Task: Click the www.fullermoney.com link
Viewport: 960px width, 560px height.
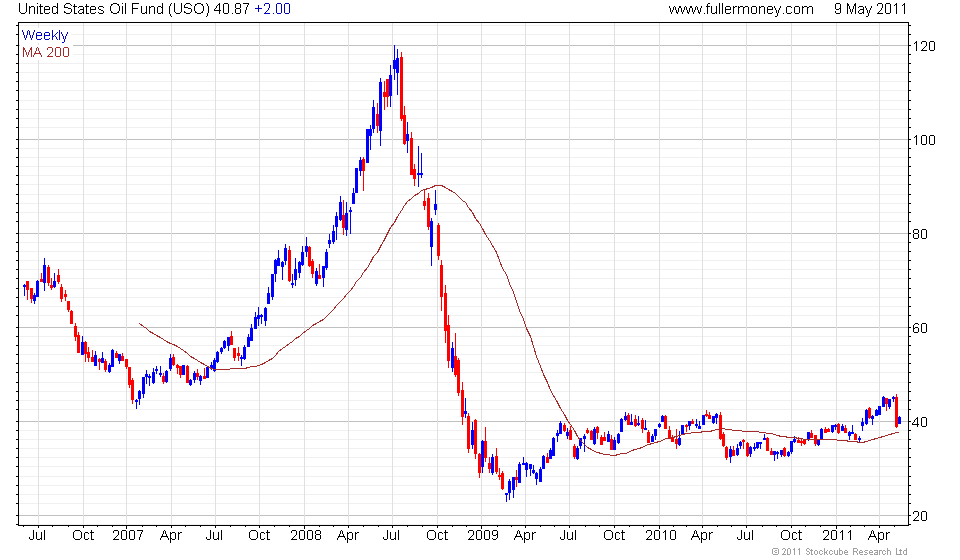Action: pos(741,9)
